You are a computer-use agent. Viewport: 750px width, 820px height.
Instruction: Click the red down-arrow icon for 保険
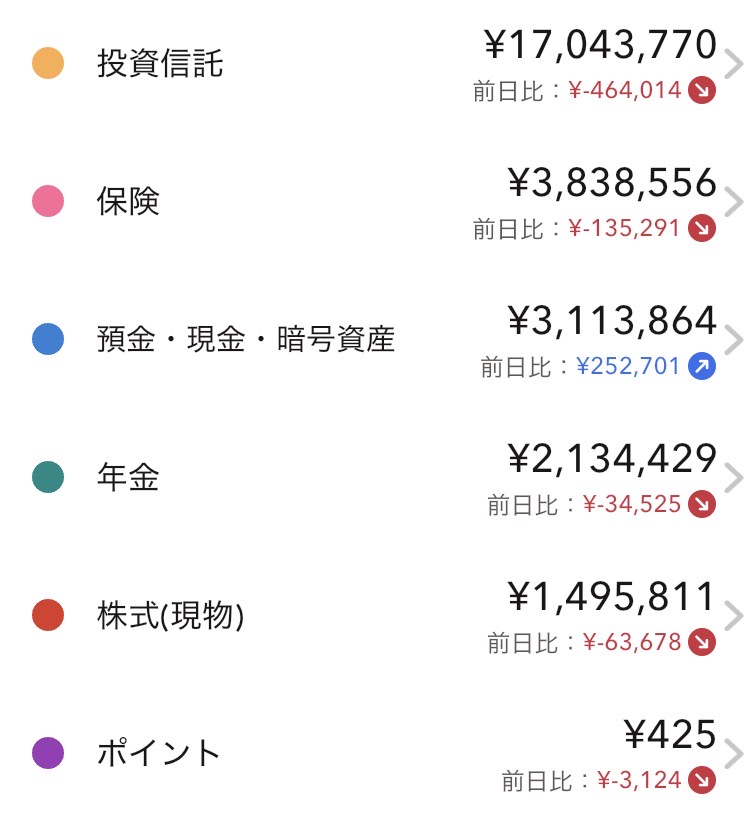click(x=703, y=229)
